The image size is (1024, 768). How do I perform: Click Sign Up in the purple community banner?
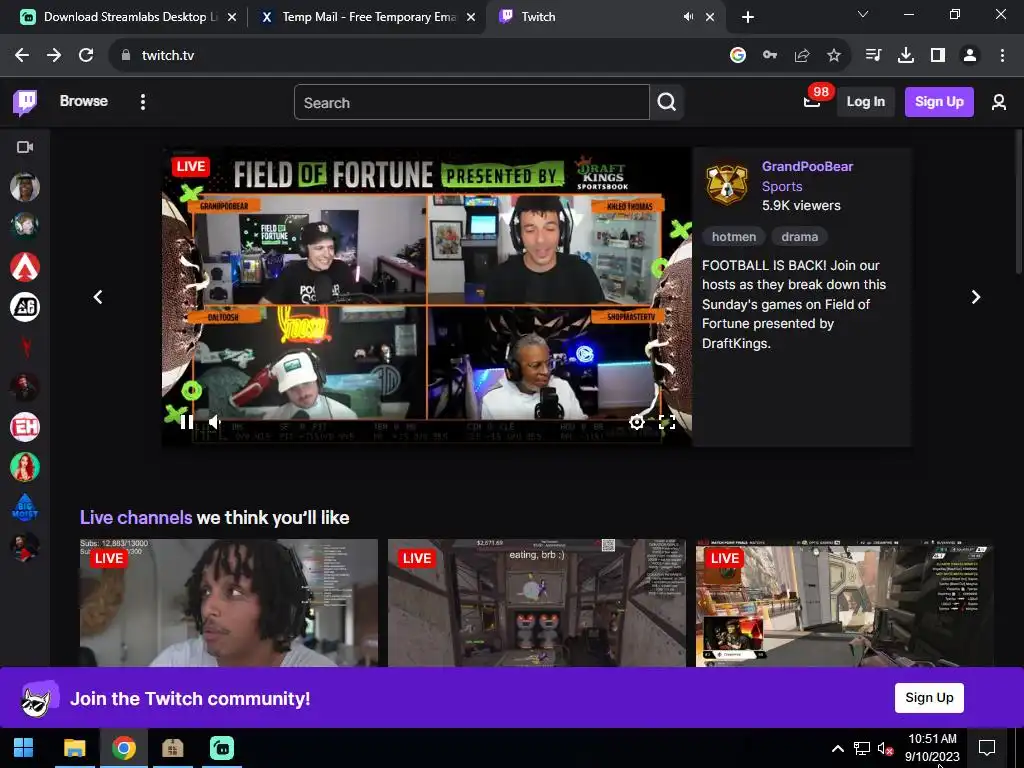pyautogui.click(x=929, y=698)
